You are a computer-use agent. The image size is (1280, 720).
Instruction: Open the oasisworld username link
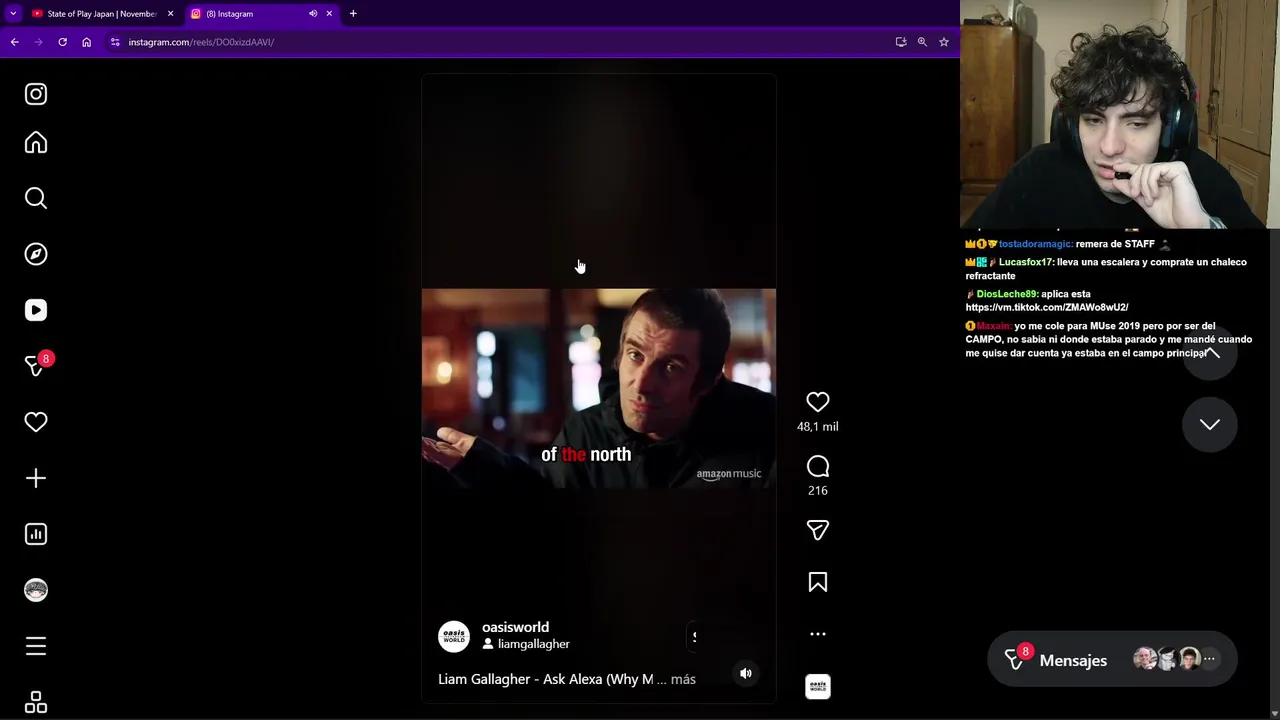tap(515, 627)
